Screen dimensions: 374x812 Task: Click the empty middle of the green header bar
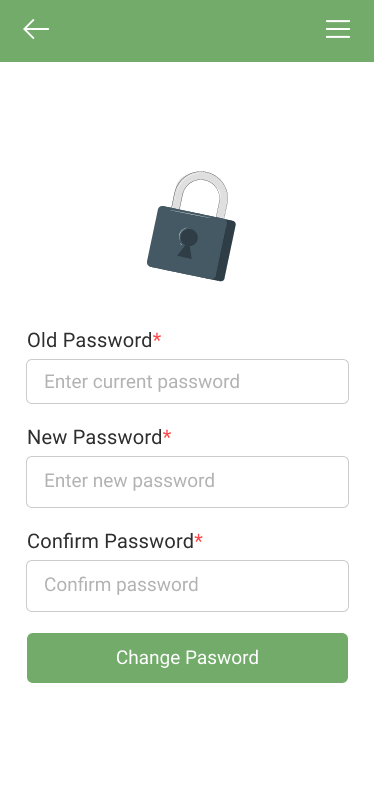point(187,31)
